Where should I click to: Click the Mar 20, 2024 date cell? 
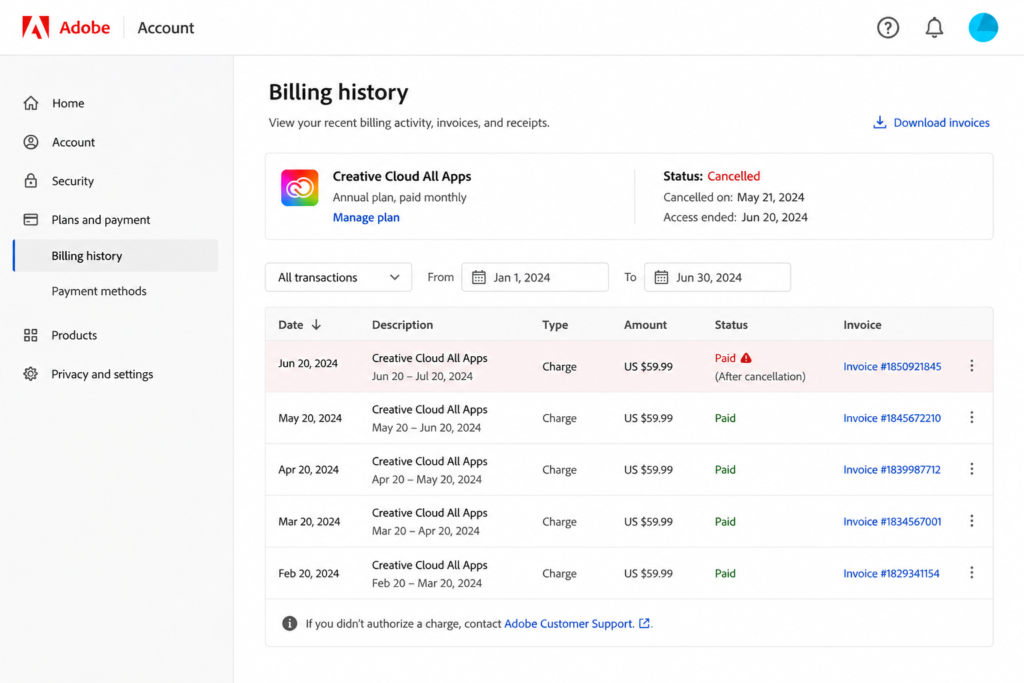point(309,522)
